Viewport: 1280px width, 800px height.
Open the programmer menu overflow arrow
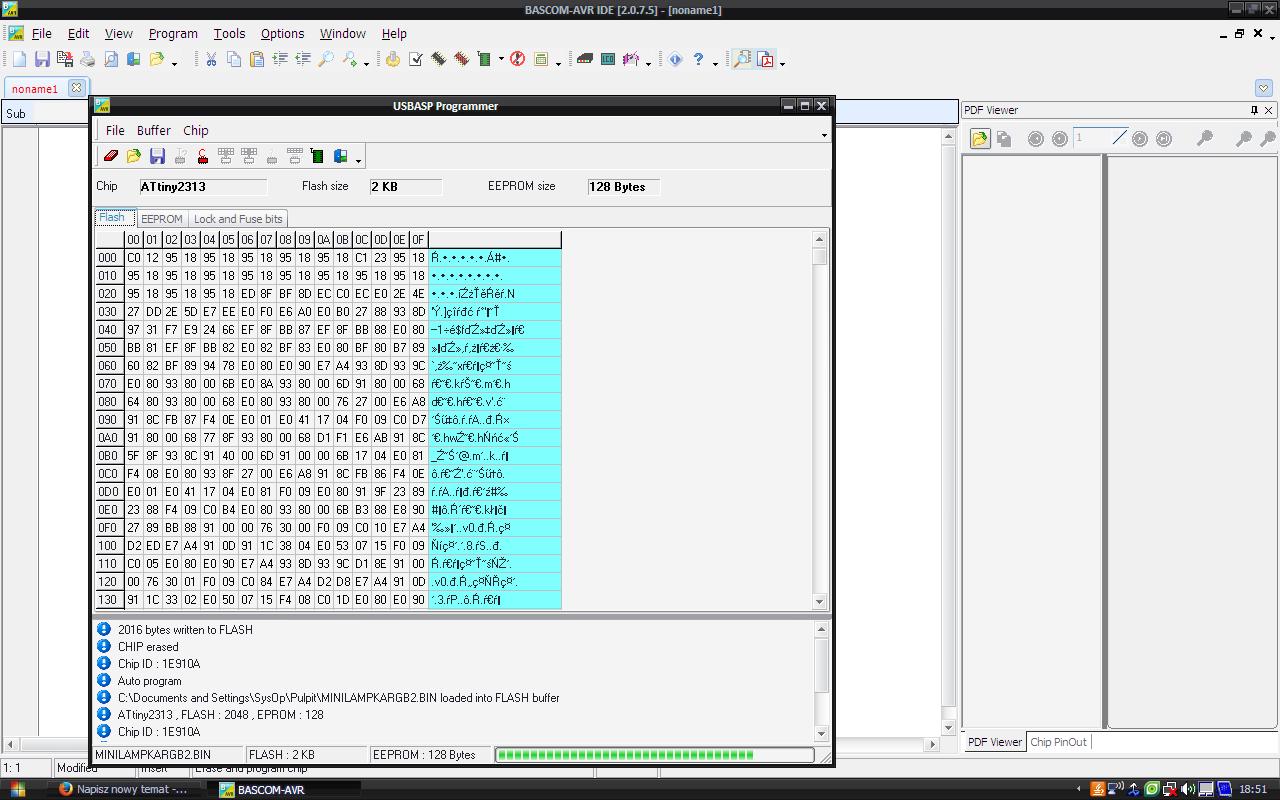click(x=824, y=134)
